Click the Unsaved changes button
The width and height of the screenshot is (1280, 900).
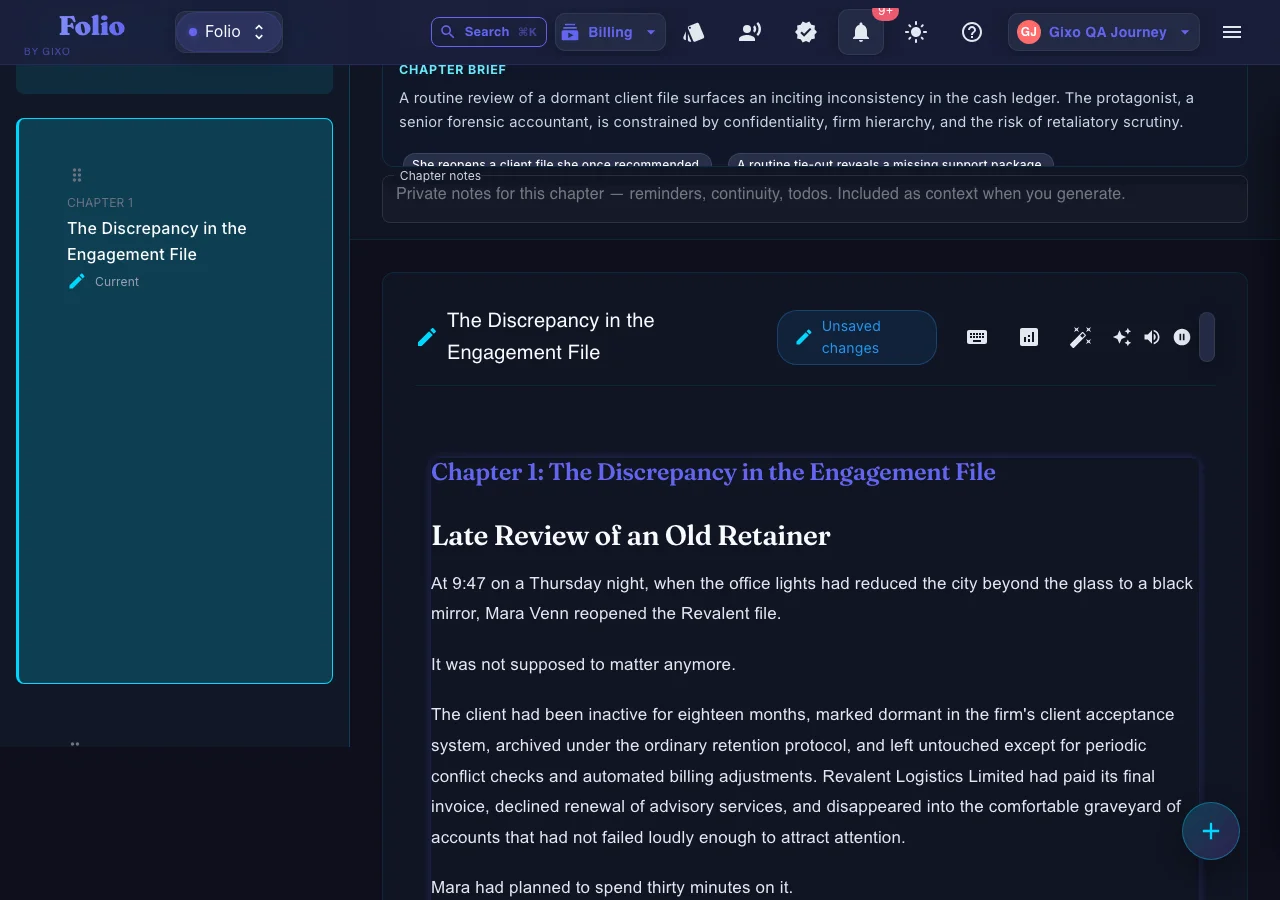click(x=857, y=337)
